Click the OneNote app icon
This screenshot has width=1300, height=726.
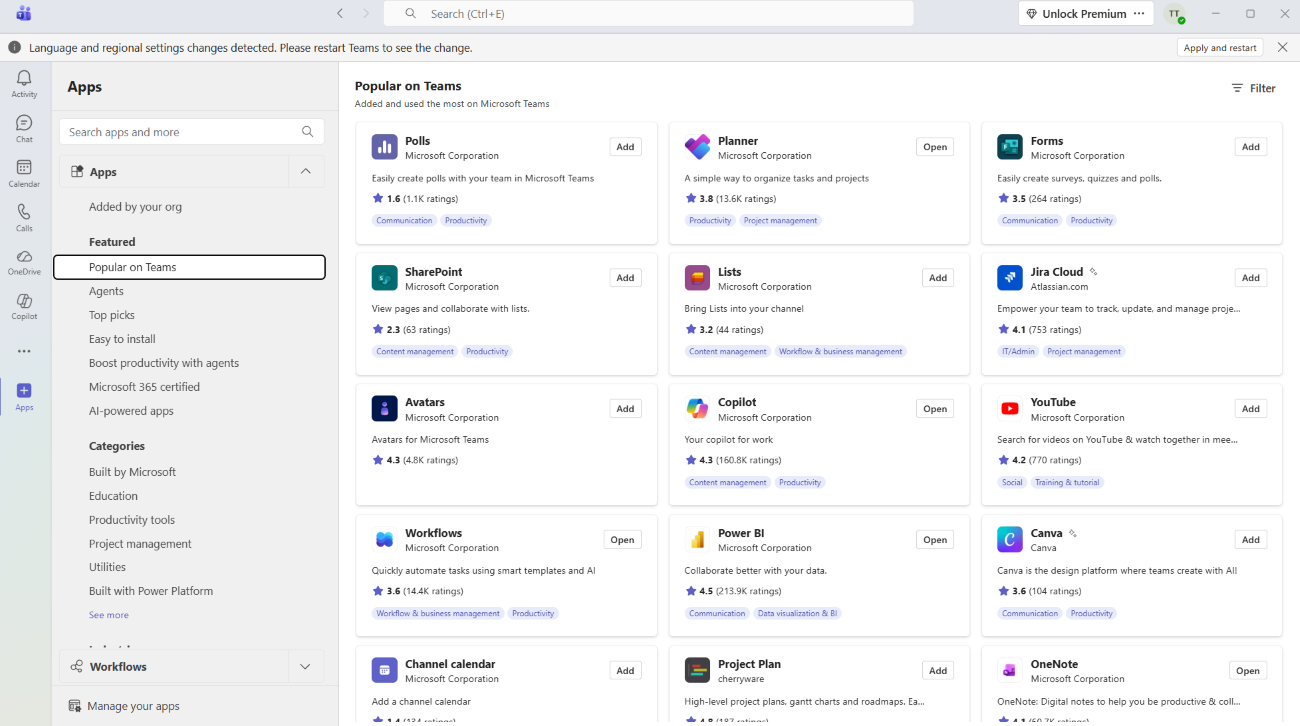coord(1010,670)
